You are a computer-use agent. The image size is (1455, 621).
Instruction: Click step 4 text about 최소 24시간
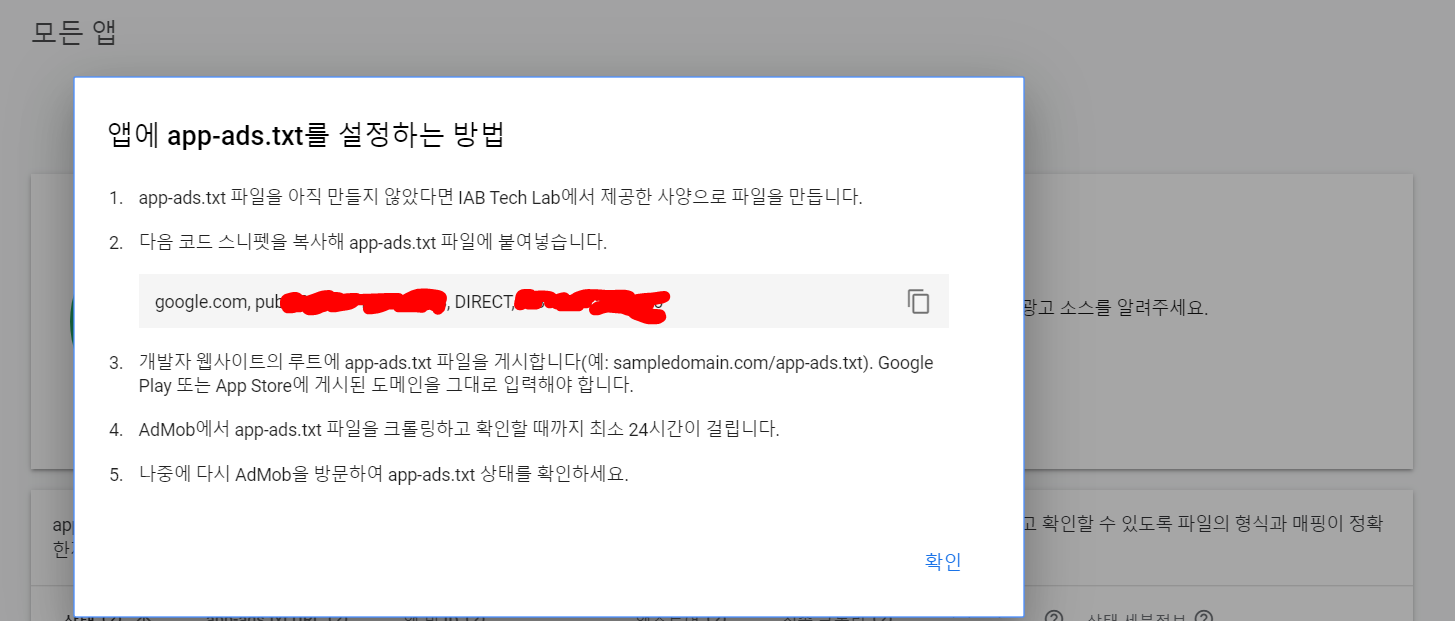pyautogui.click(x=459, y=430)
